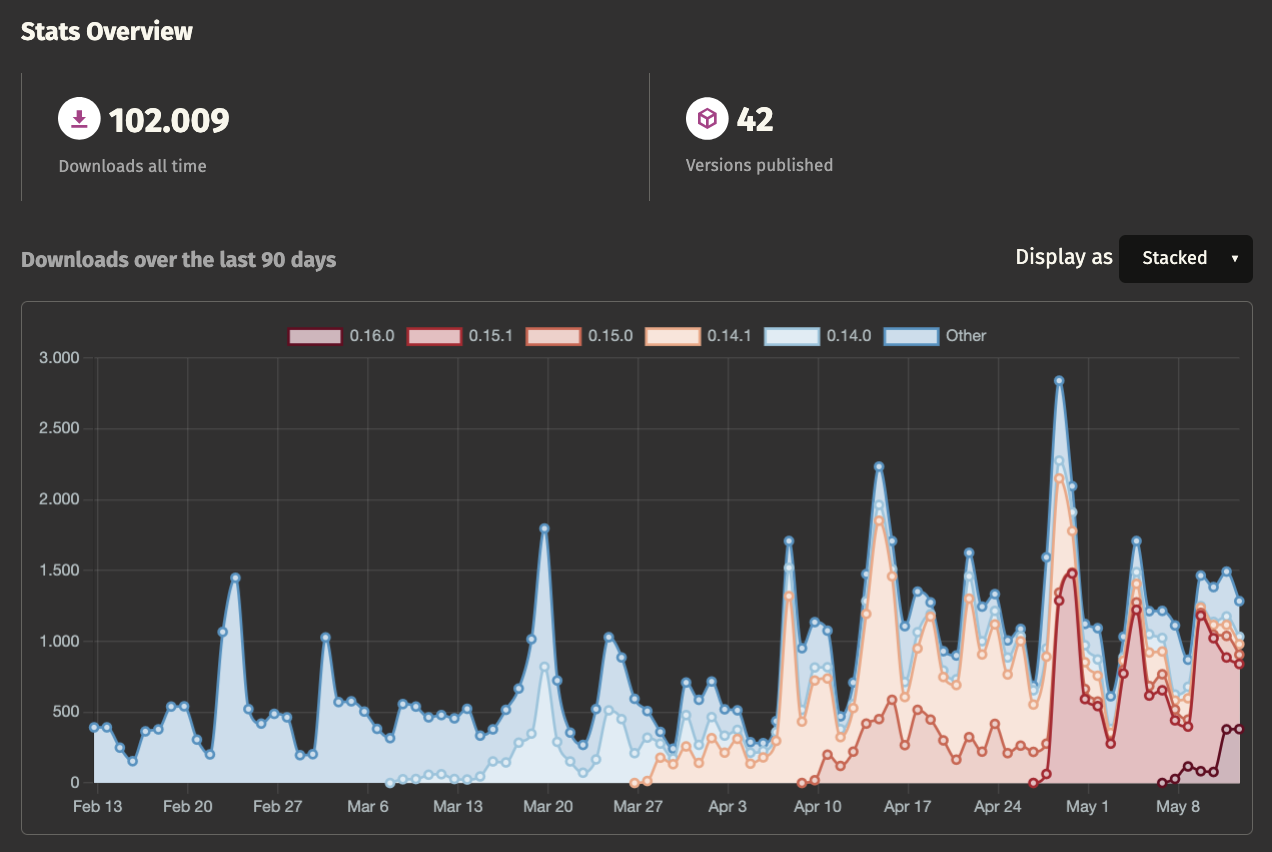This screenshot has height=852, width=1272.
Task: Click the Mar 27 axis label
Action: (638, 806)
